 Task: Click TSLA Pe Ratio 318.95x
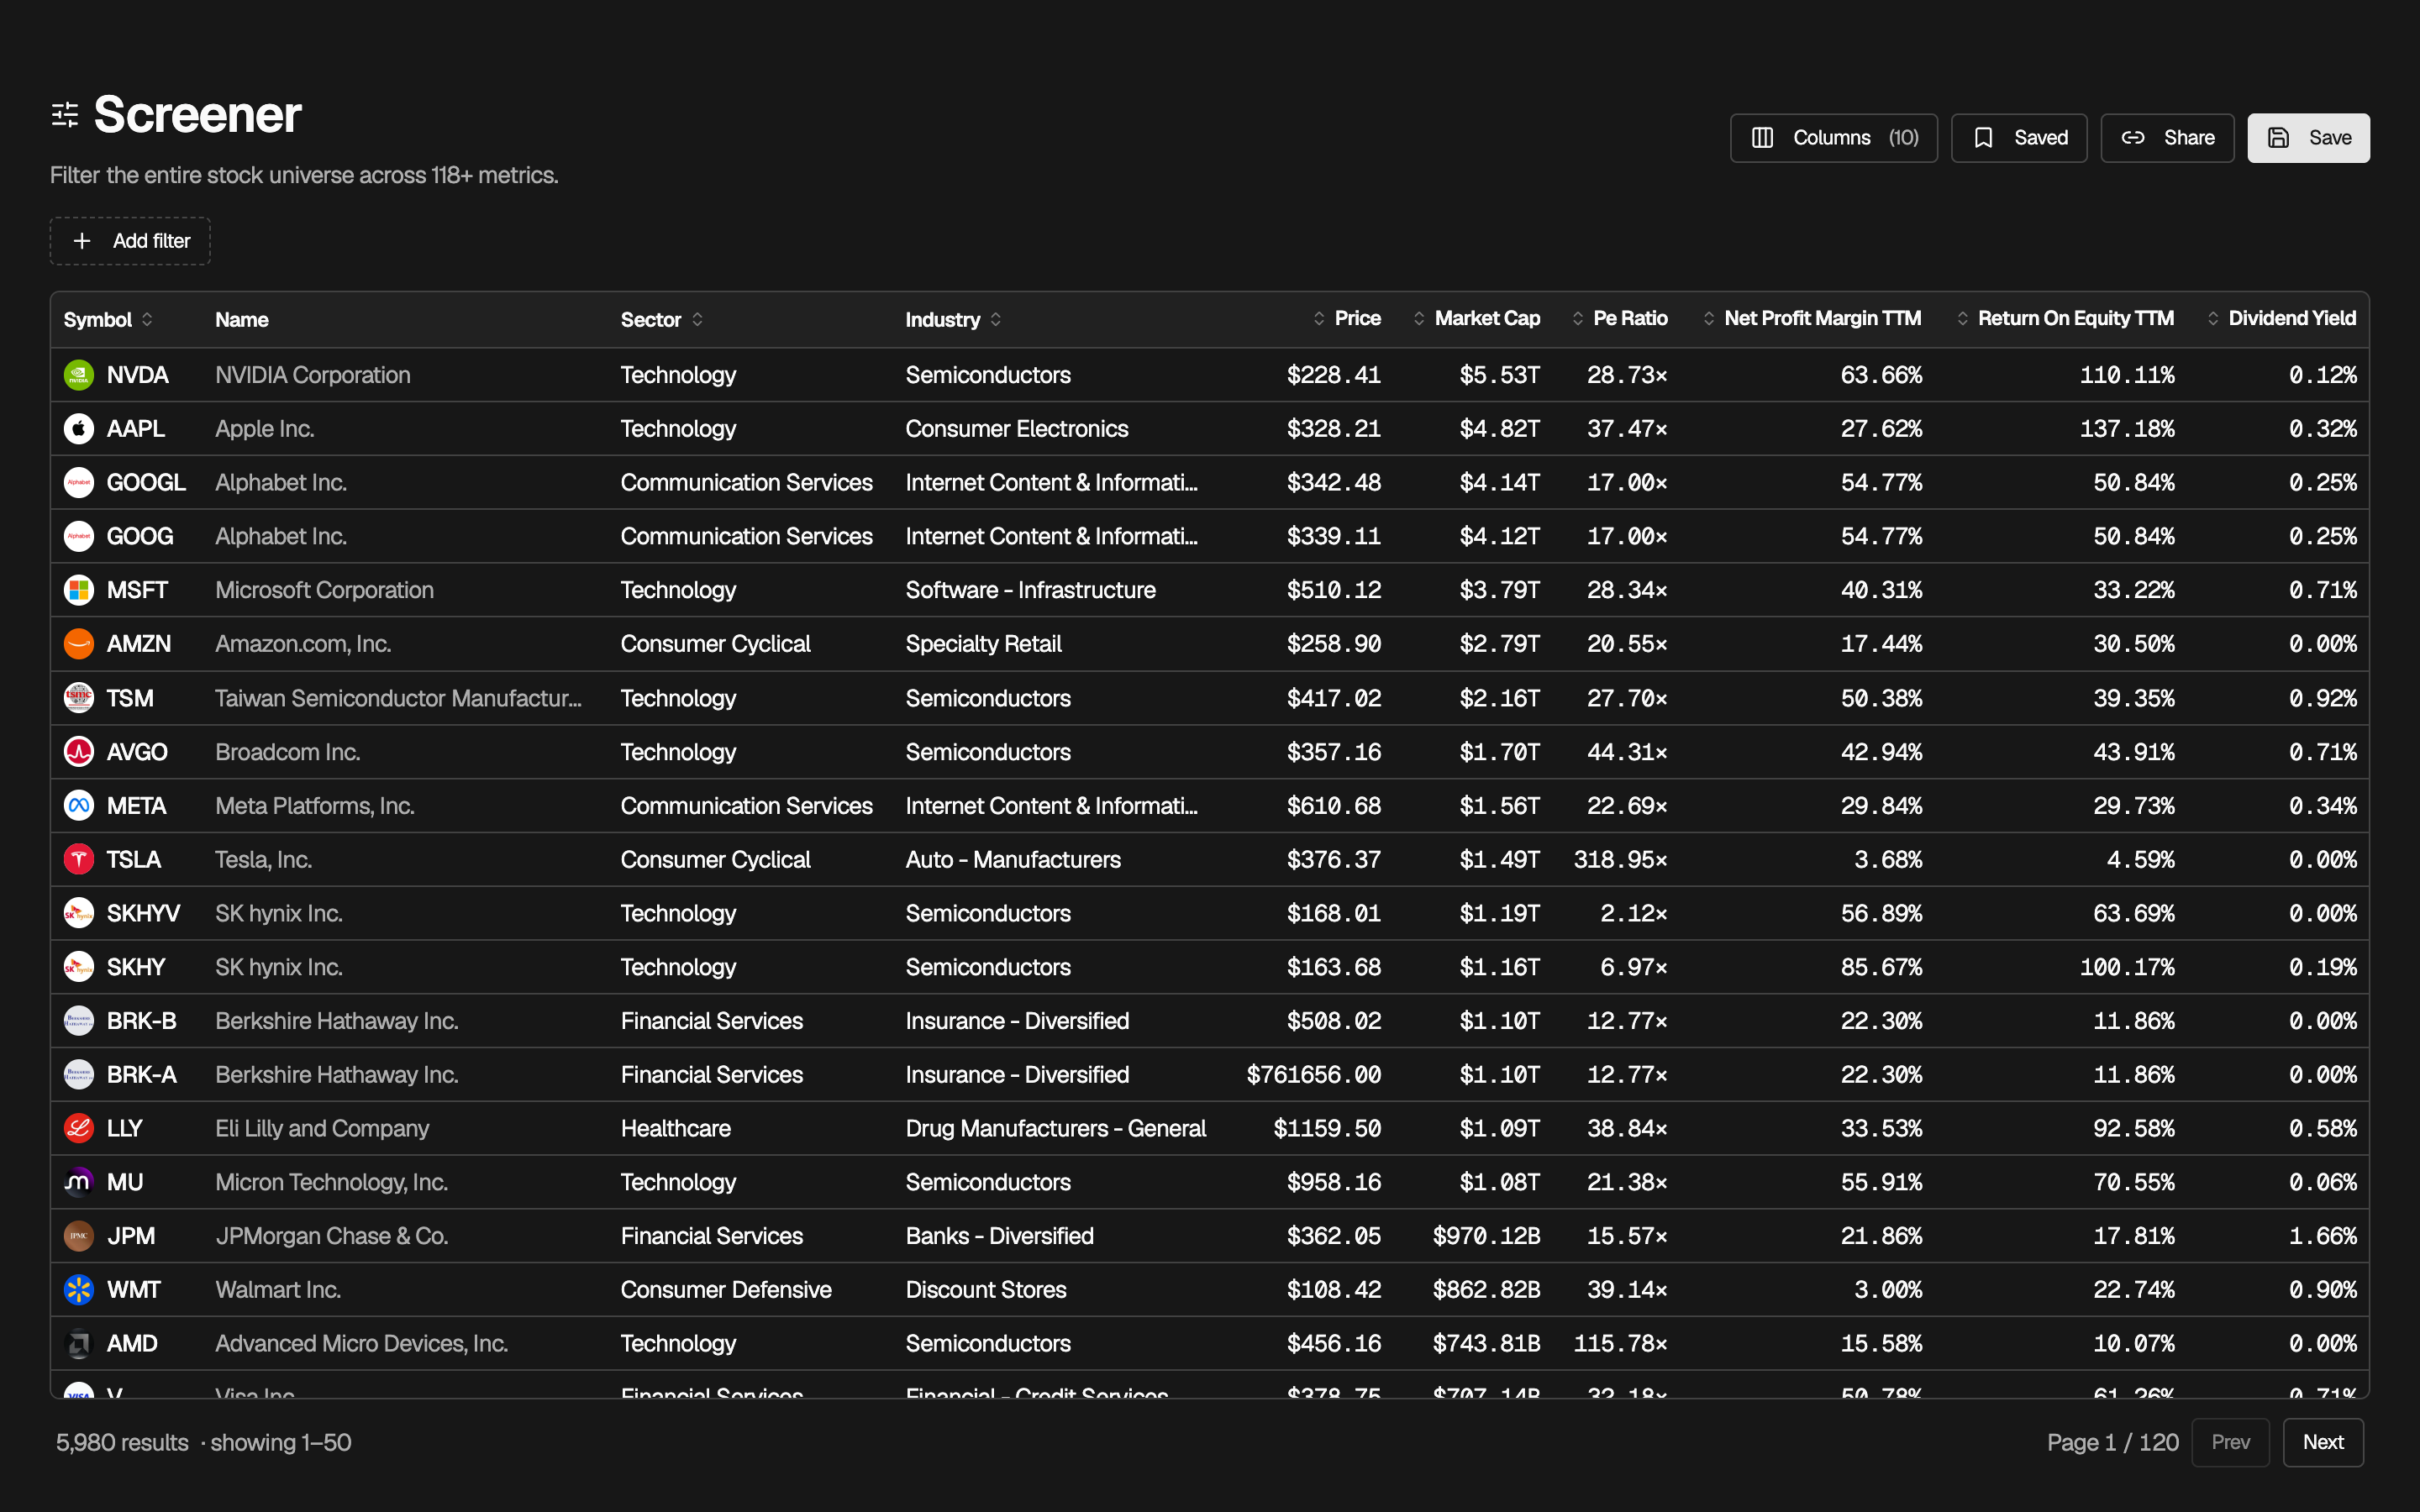(1620, 860)
